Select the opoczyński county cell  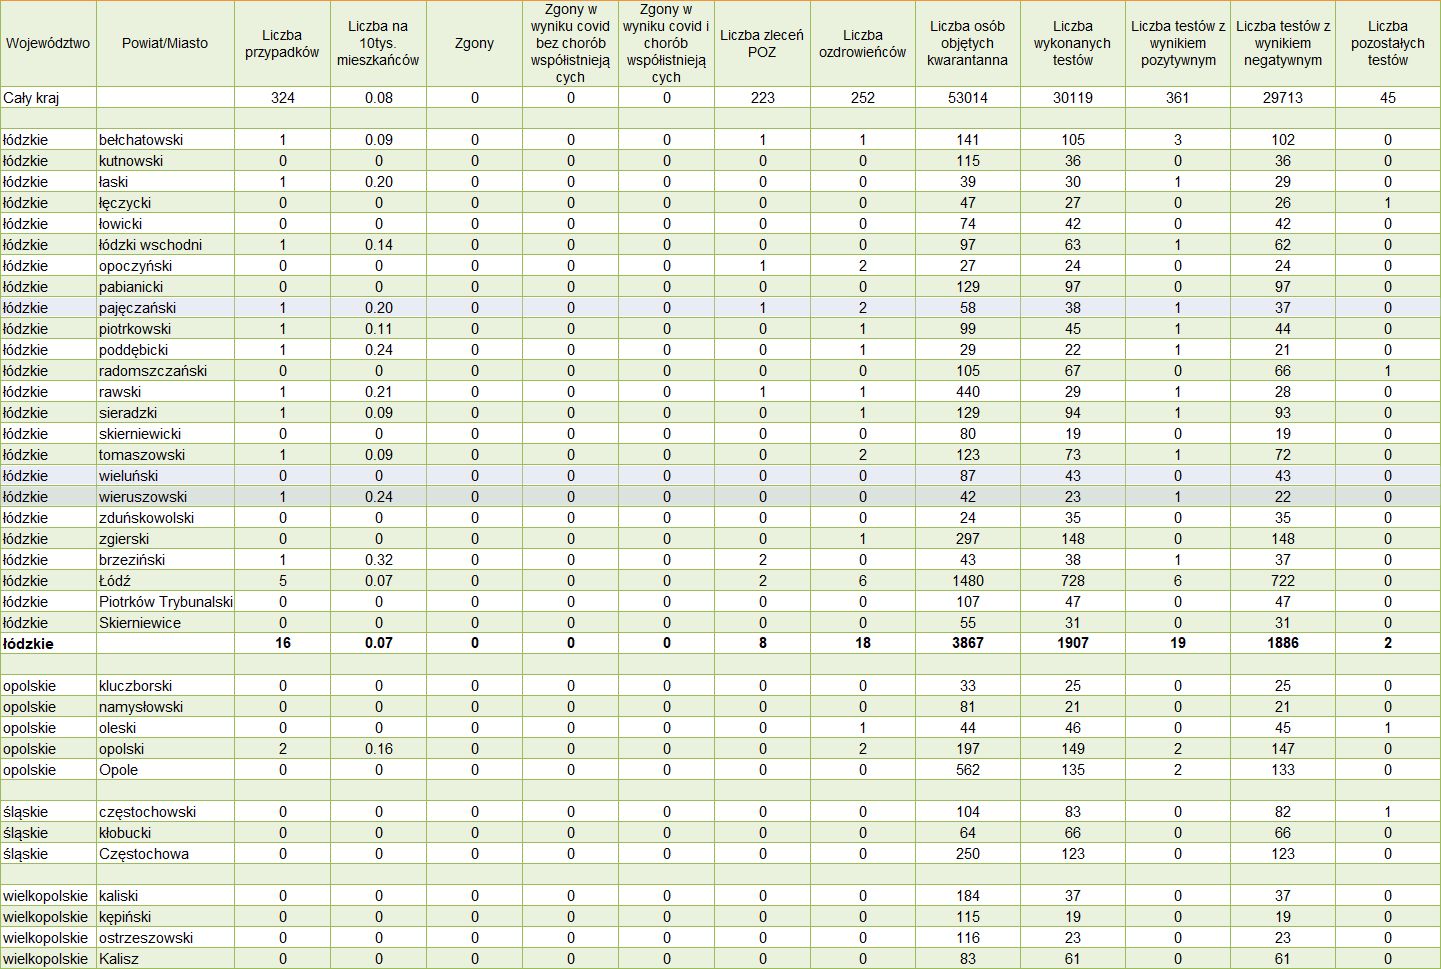click(x=165, y=266)
